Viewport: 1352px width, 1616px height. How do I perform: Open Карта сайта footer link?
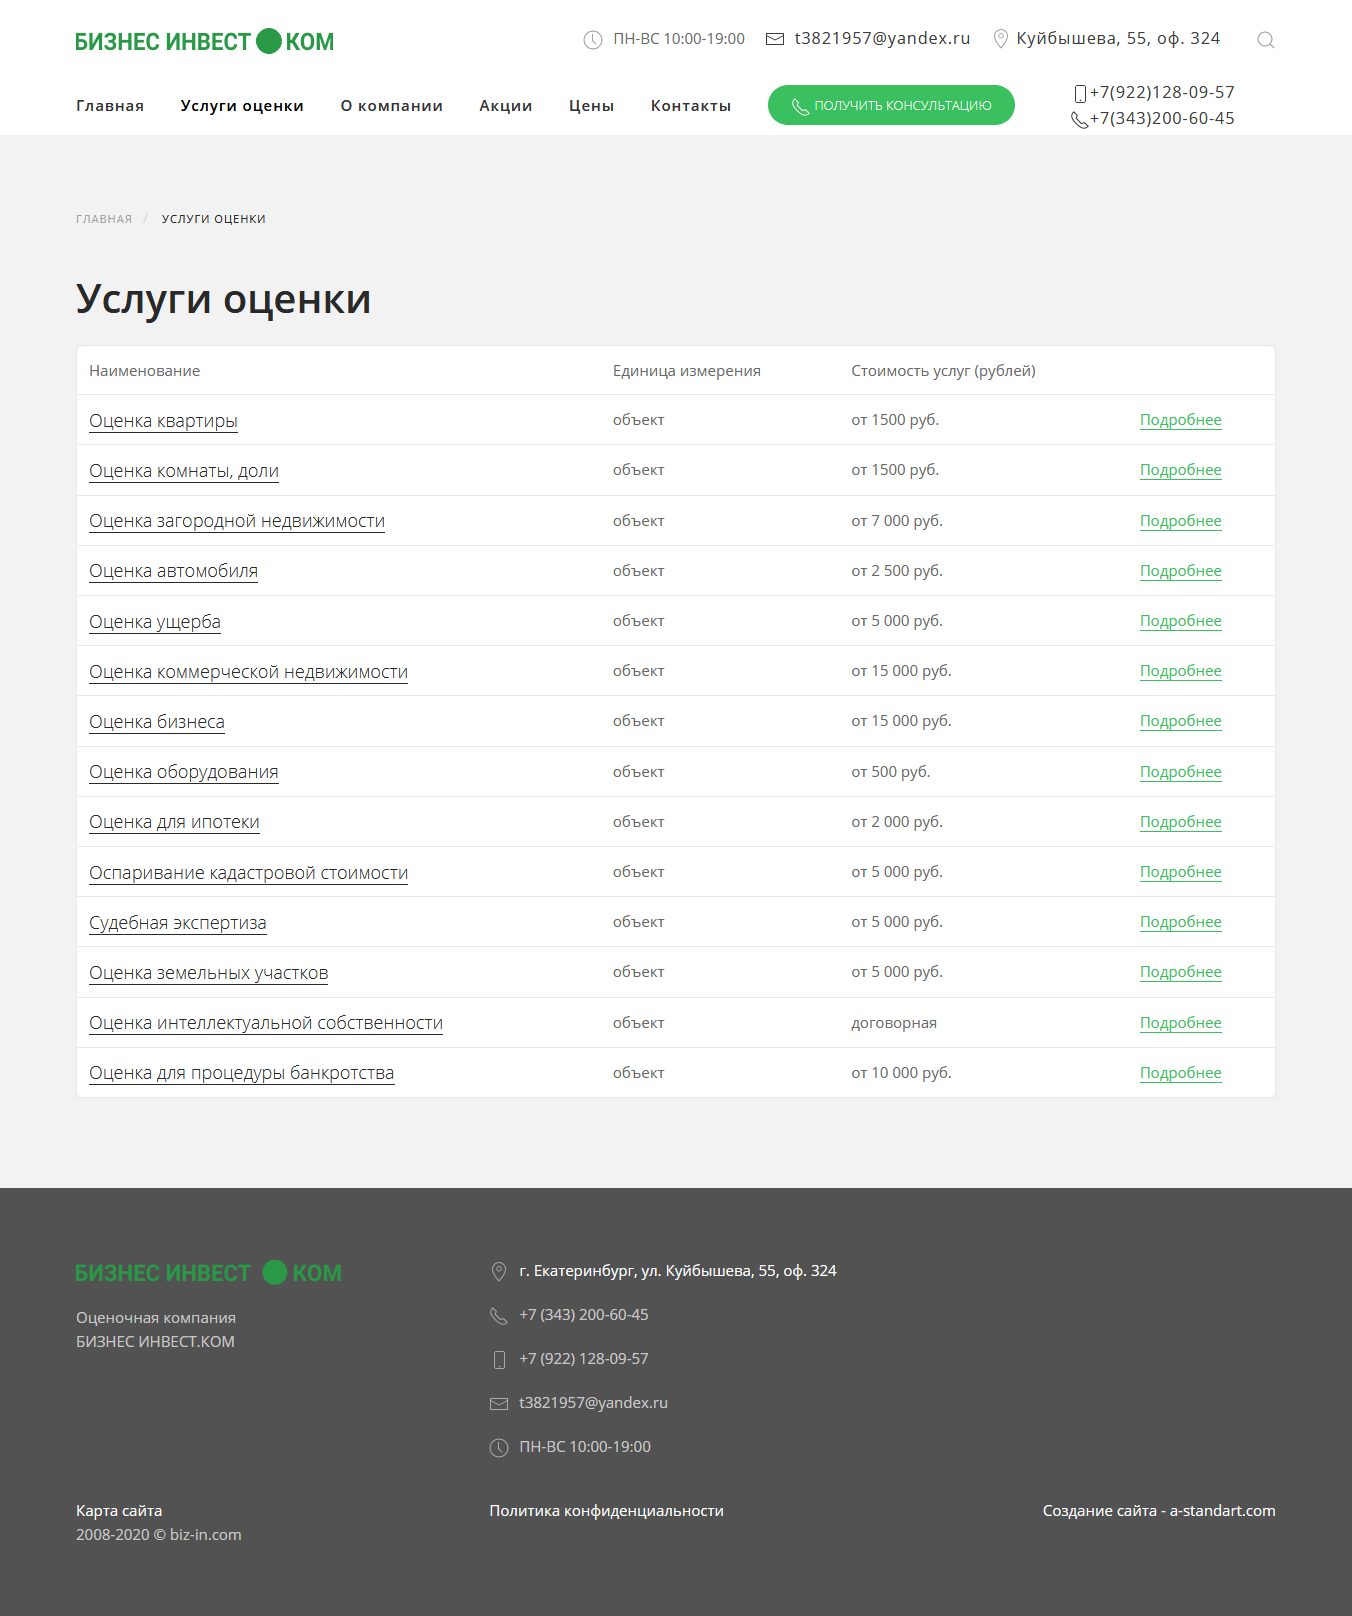[119, 1511]
